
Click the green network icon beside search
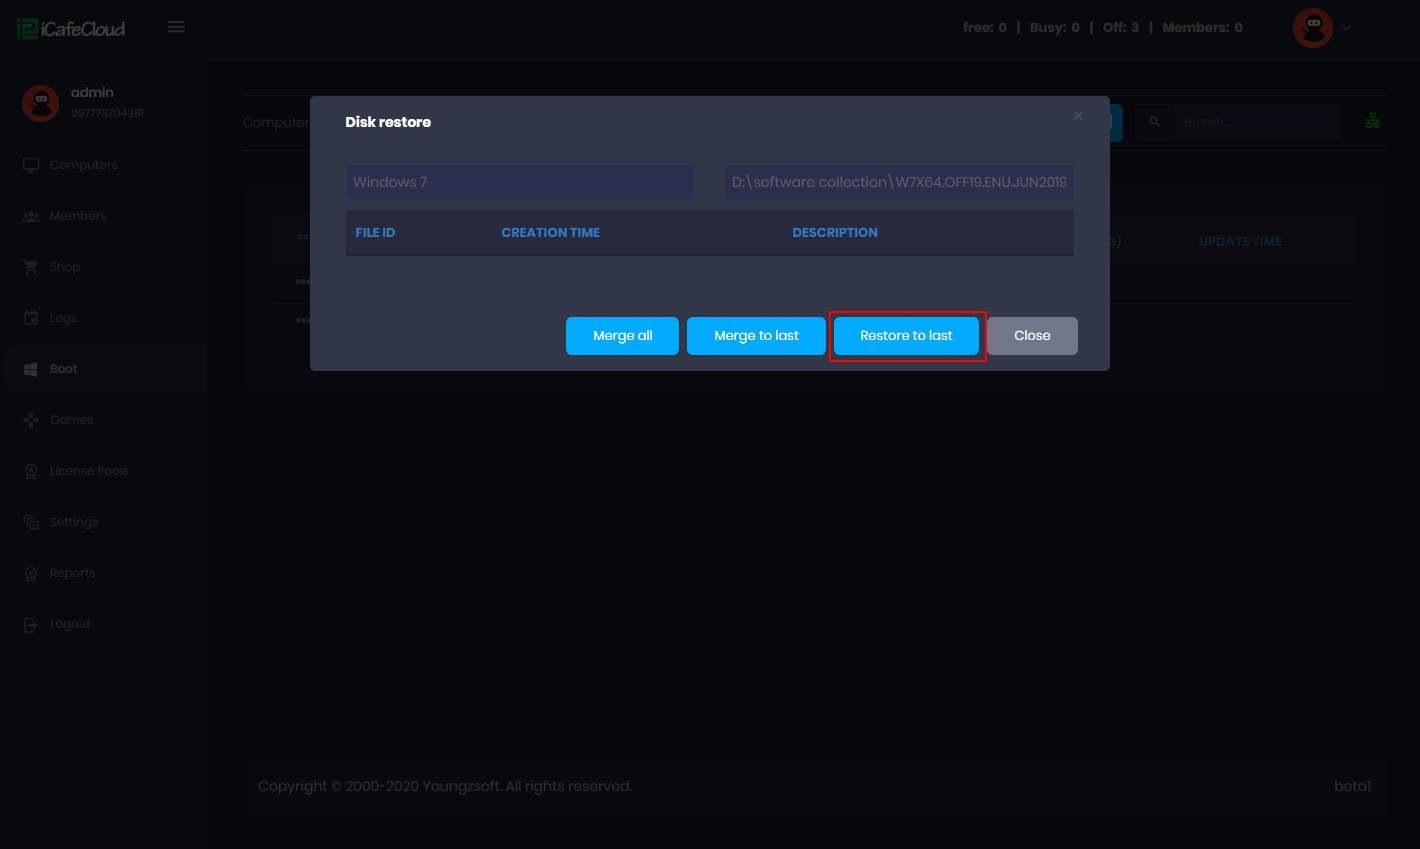tap(1373, 121)
